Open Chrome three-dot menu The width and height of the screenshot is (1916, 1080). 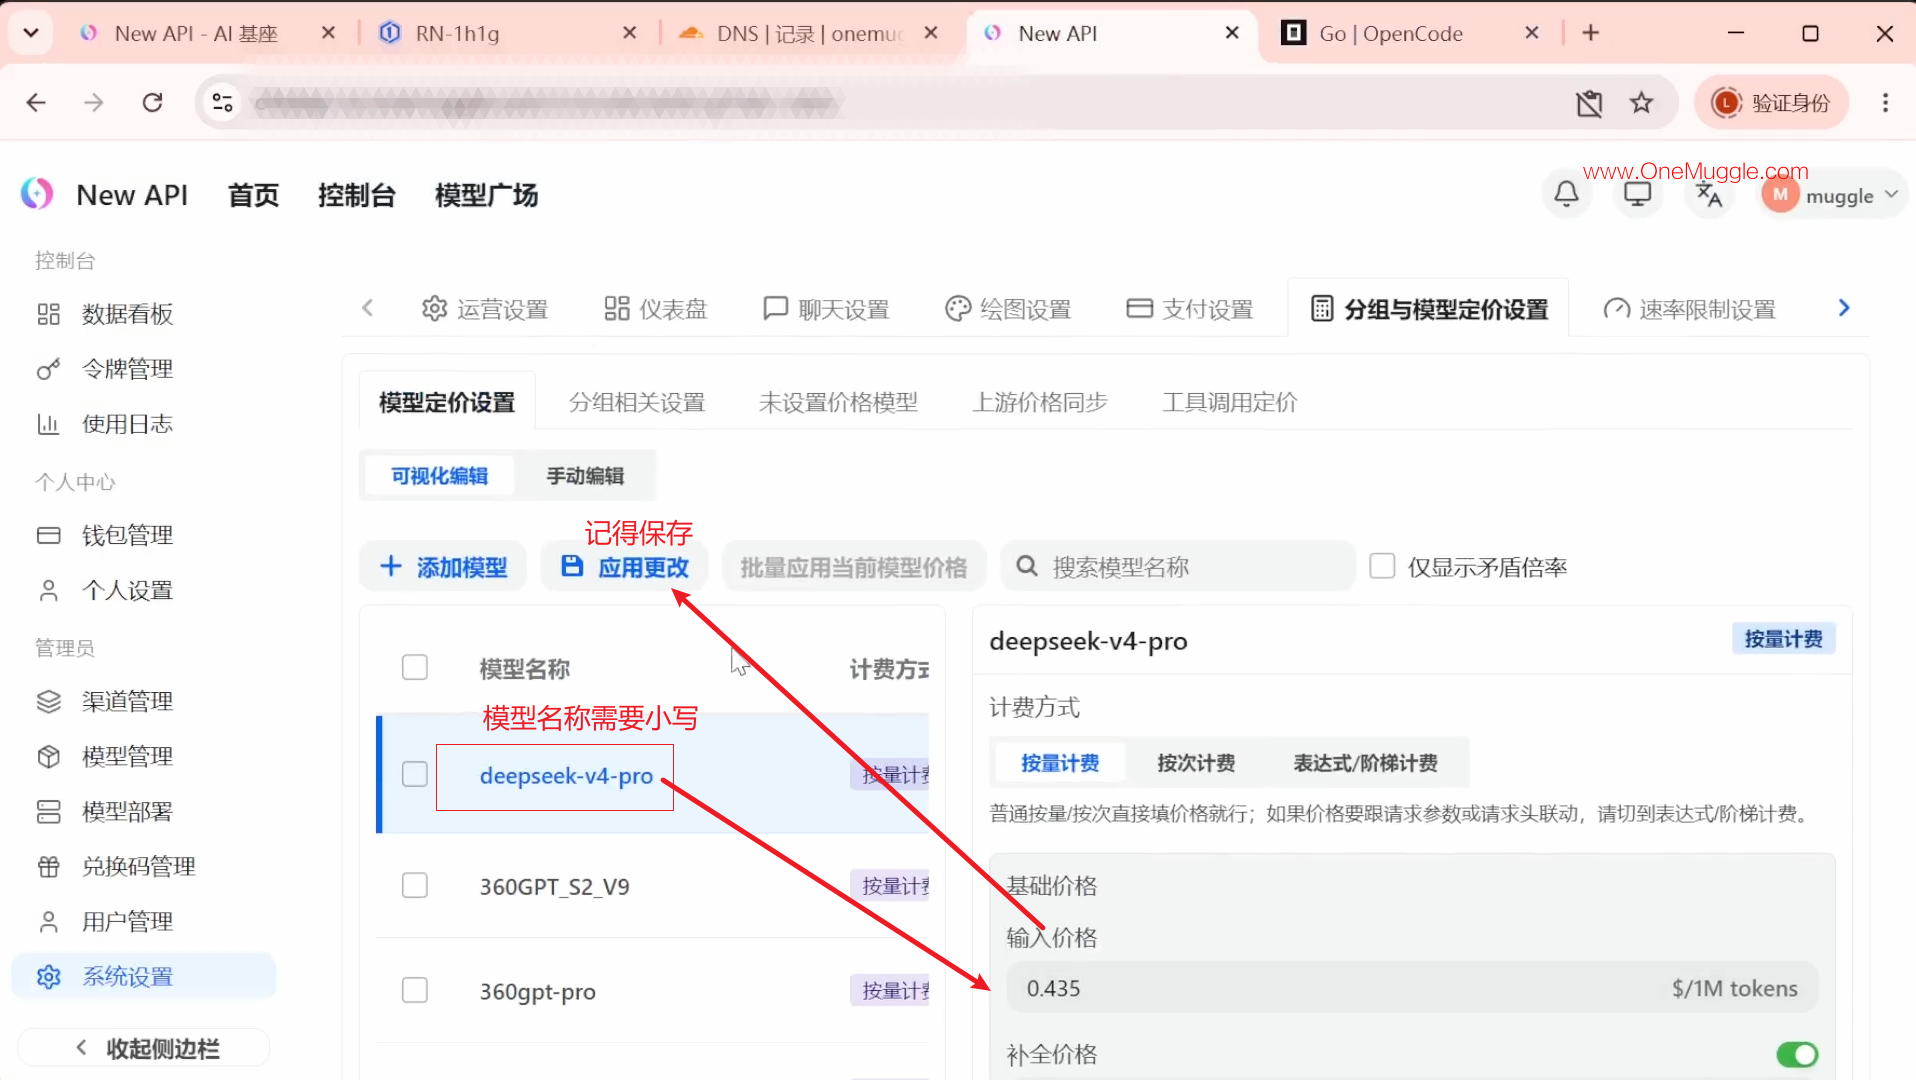point(1885,102)
